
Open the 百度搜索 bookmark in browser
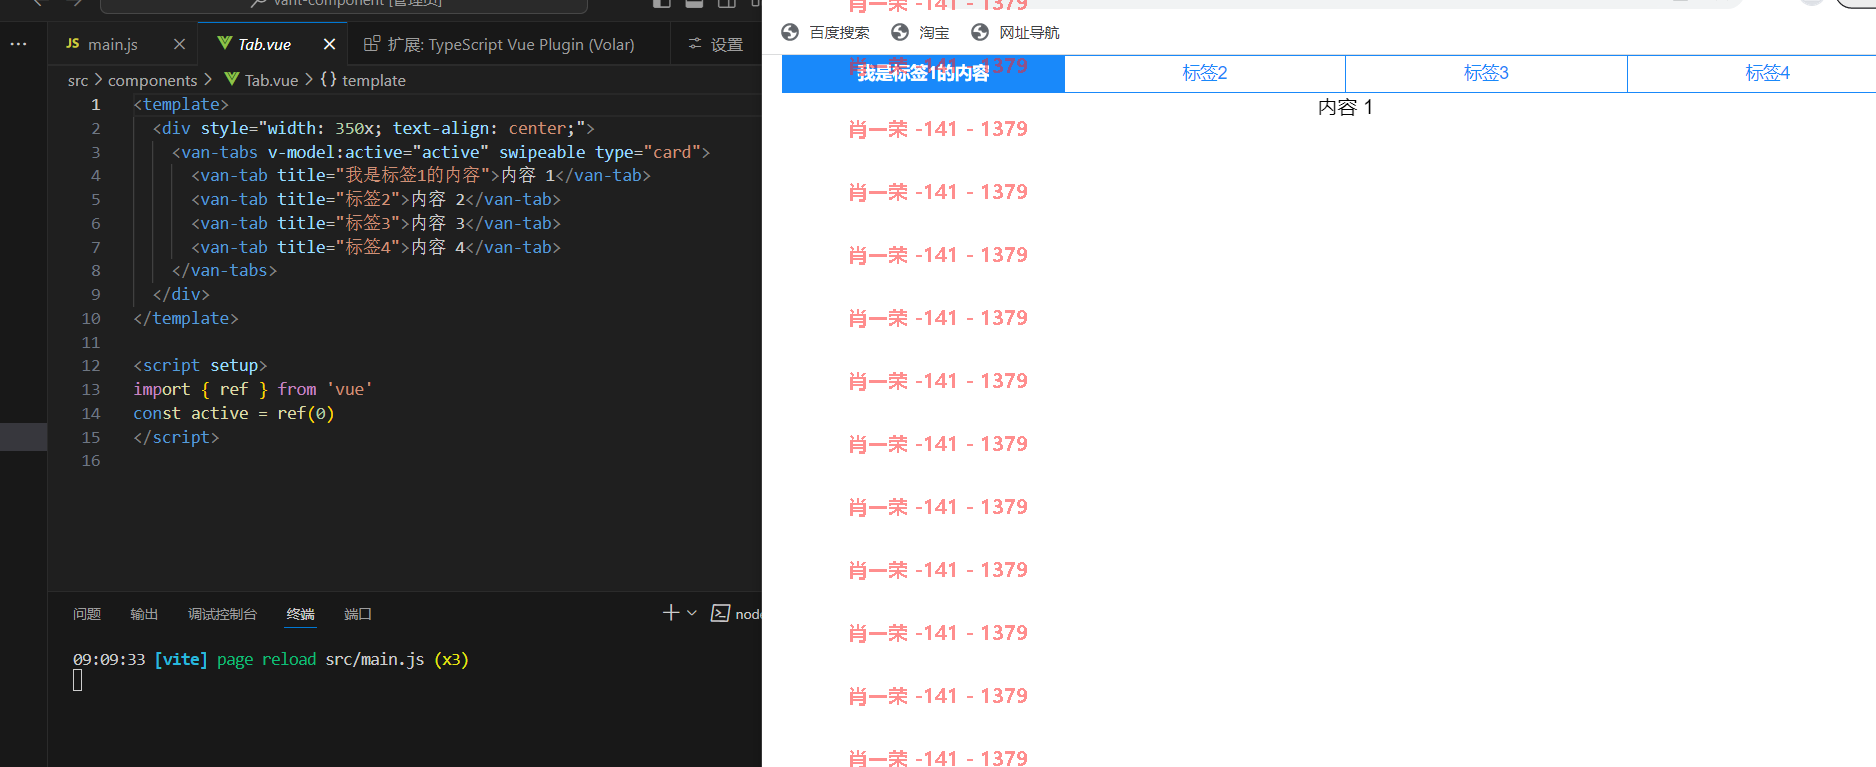coord(825,32)
